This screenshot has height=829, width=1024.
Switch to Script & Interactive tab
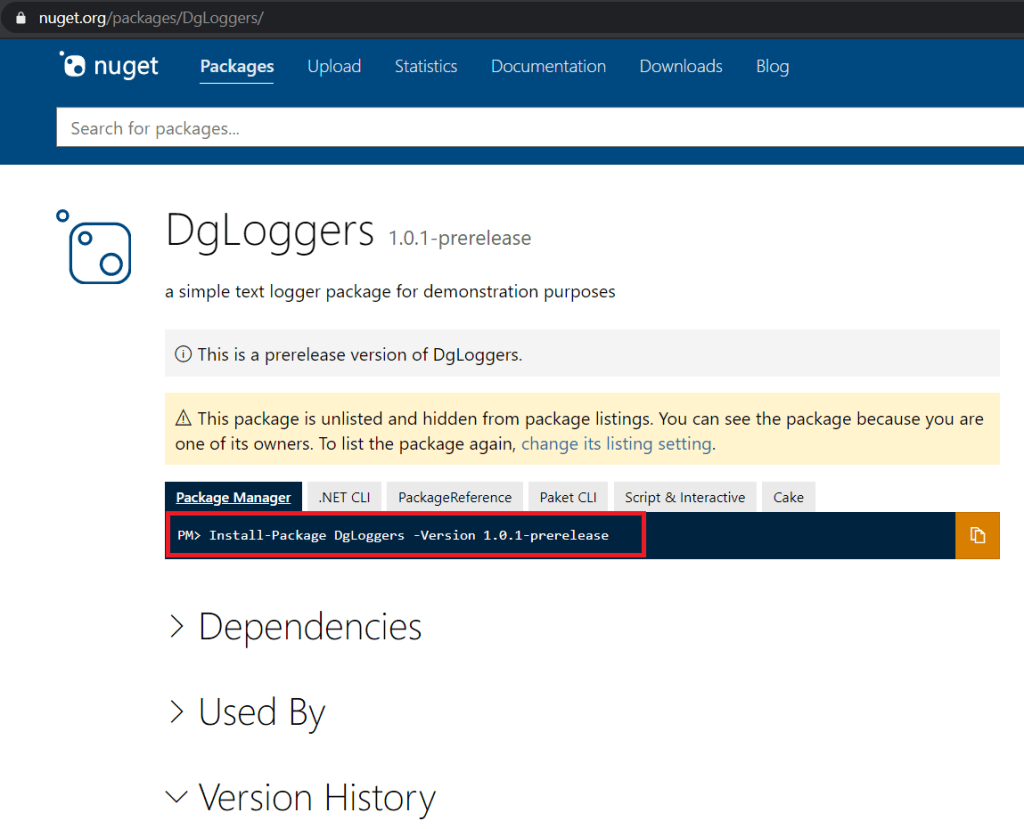coord(685,497)
